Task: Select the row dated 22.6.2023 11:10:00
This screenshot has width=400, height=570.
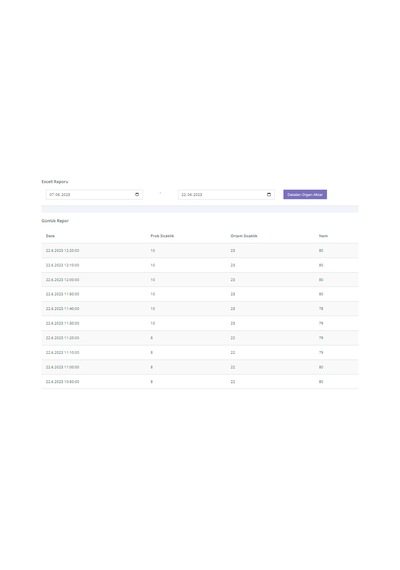Action: tap(200, 352)
